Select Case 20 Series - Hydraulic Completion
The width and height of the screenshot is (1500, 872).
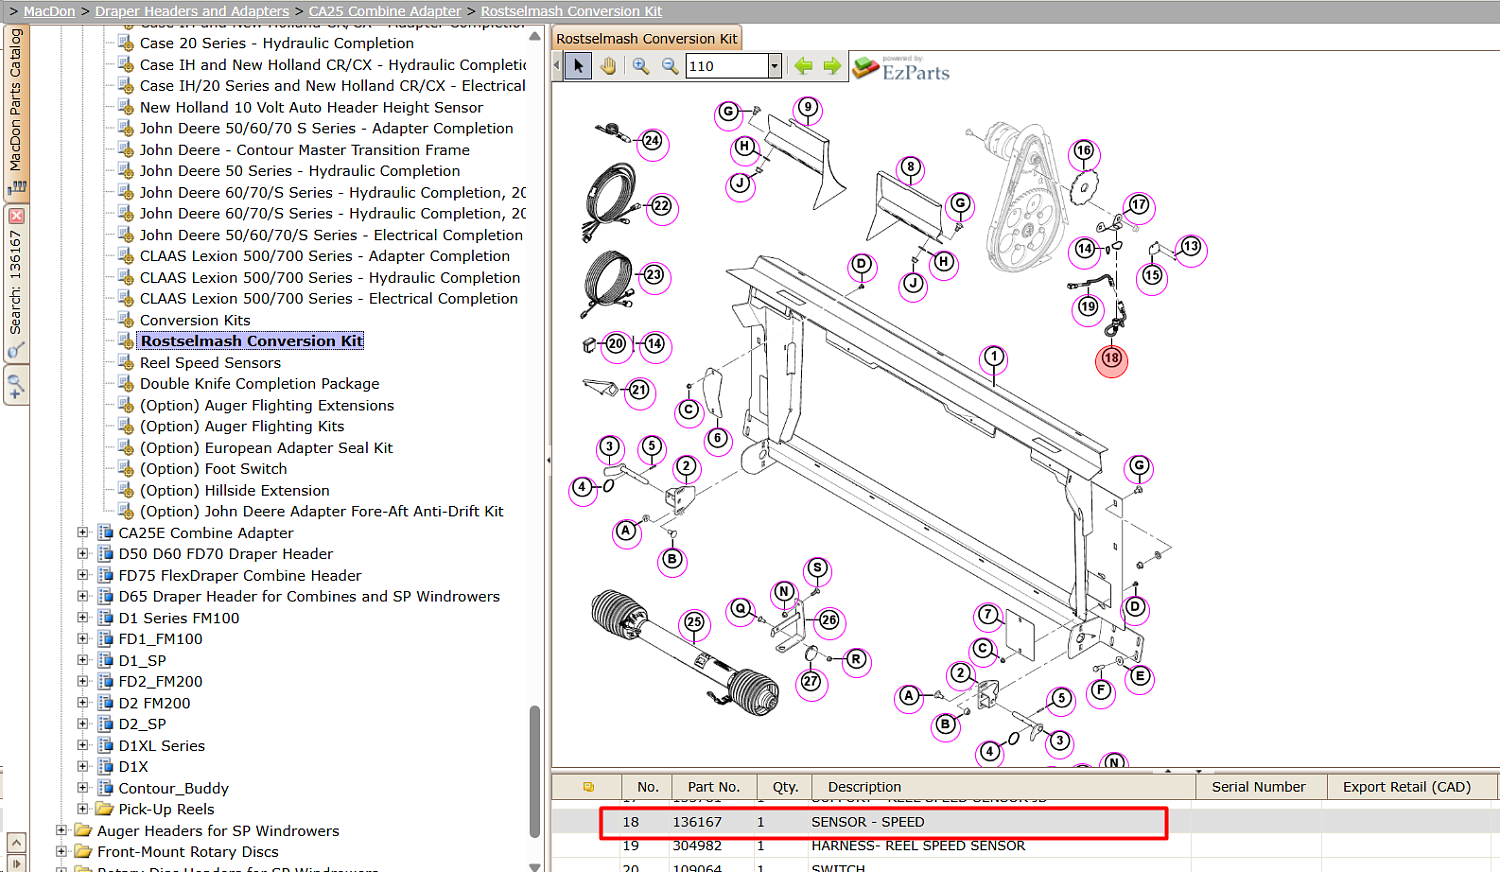276,43
